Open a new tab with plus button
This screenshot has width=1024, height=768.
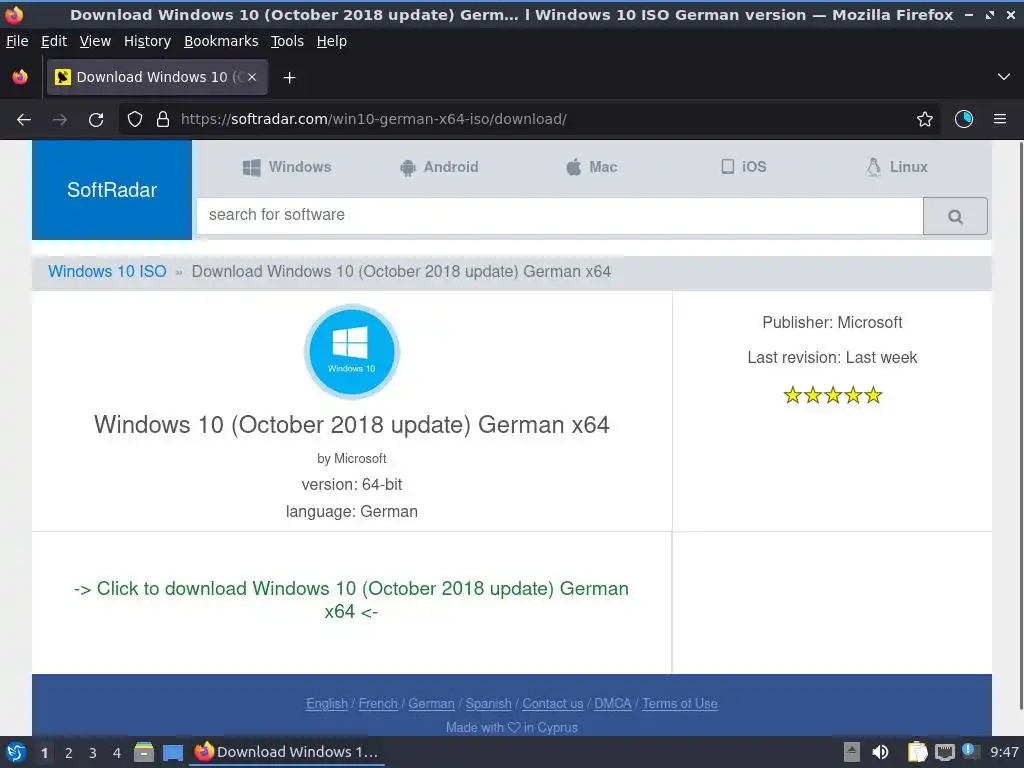point(289,78)
